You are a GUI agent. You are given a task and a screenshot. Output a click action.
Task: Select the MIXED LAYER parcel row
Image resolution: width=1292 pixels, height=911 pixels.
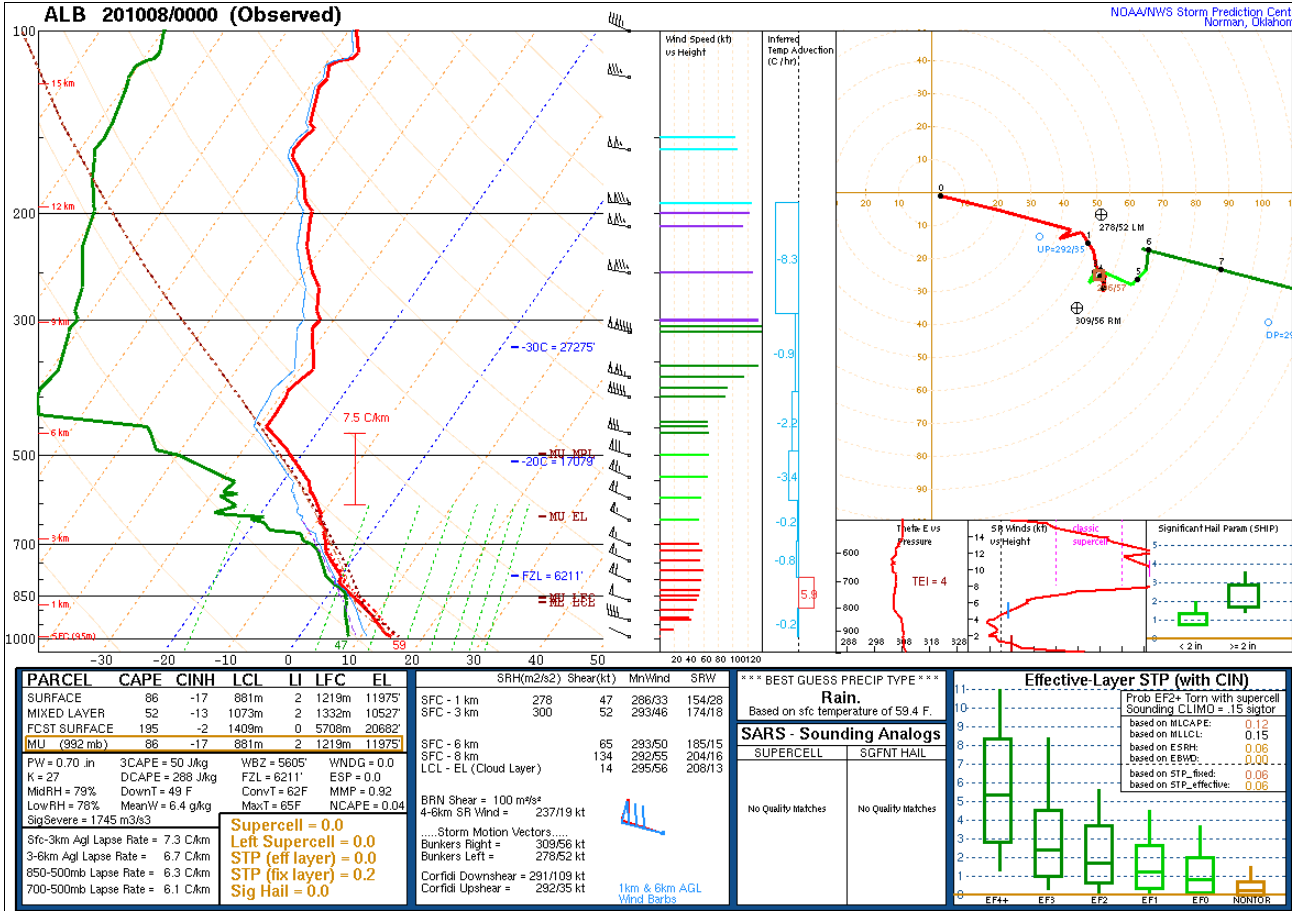click(215, 713)
